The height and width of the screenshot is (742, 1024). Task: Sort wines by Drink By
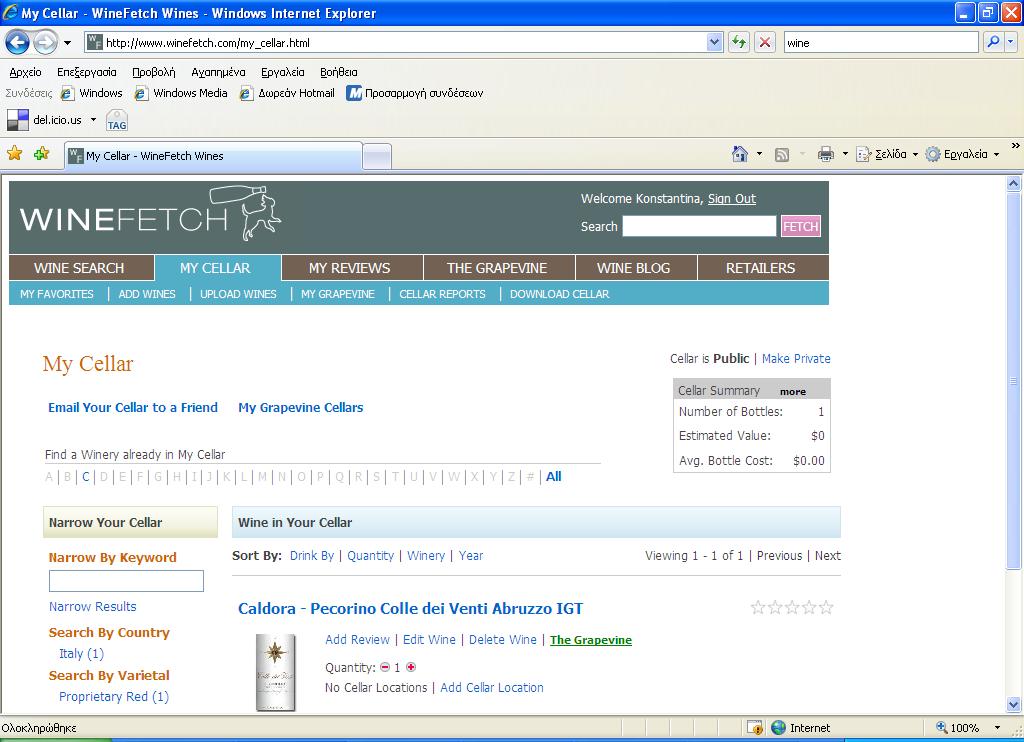point(312,556)
